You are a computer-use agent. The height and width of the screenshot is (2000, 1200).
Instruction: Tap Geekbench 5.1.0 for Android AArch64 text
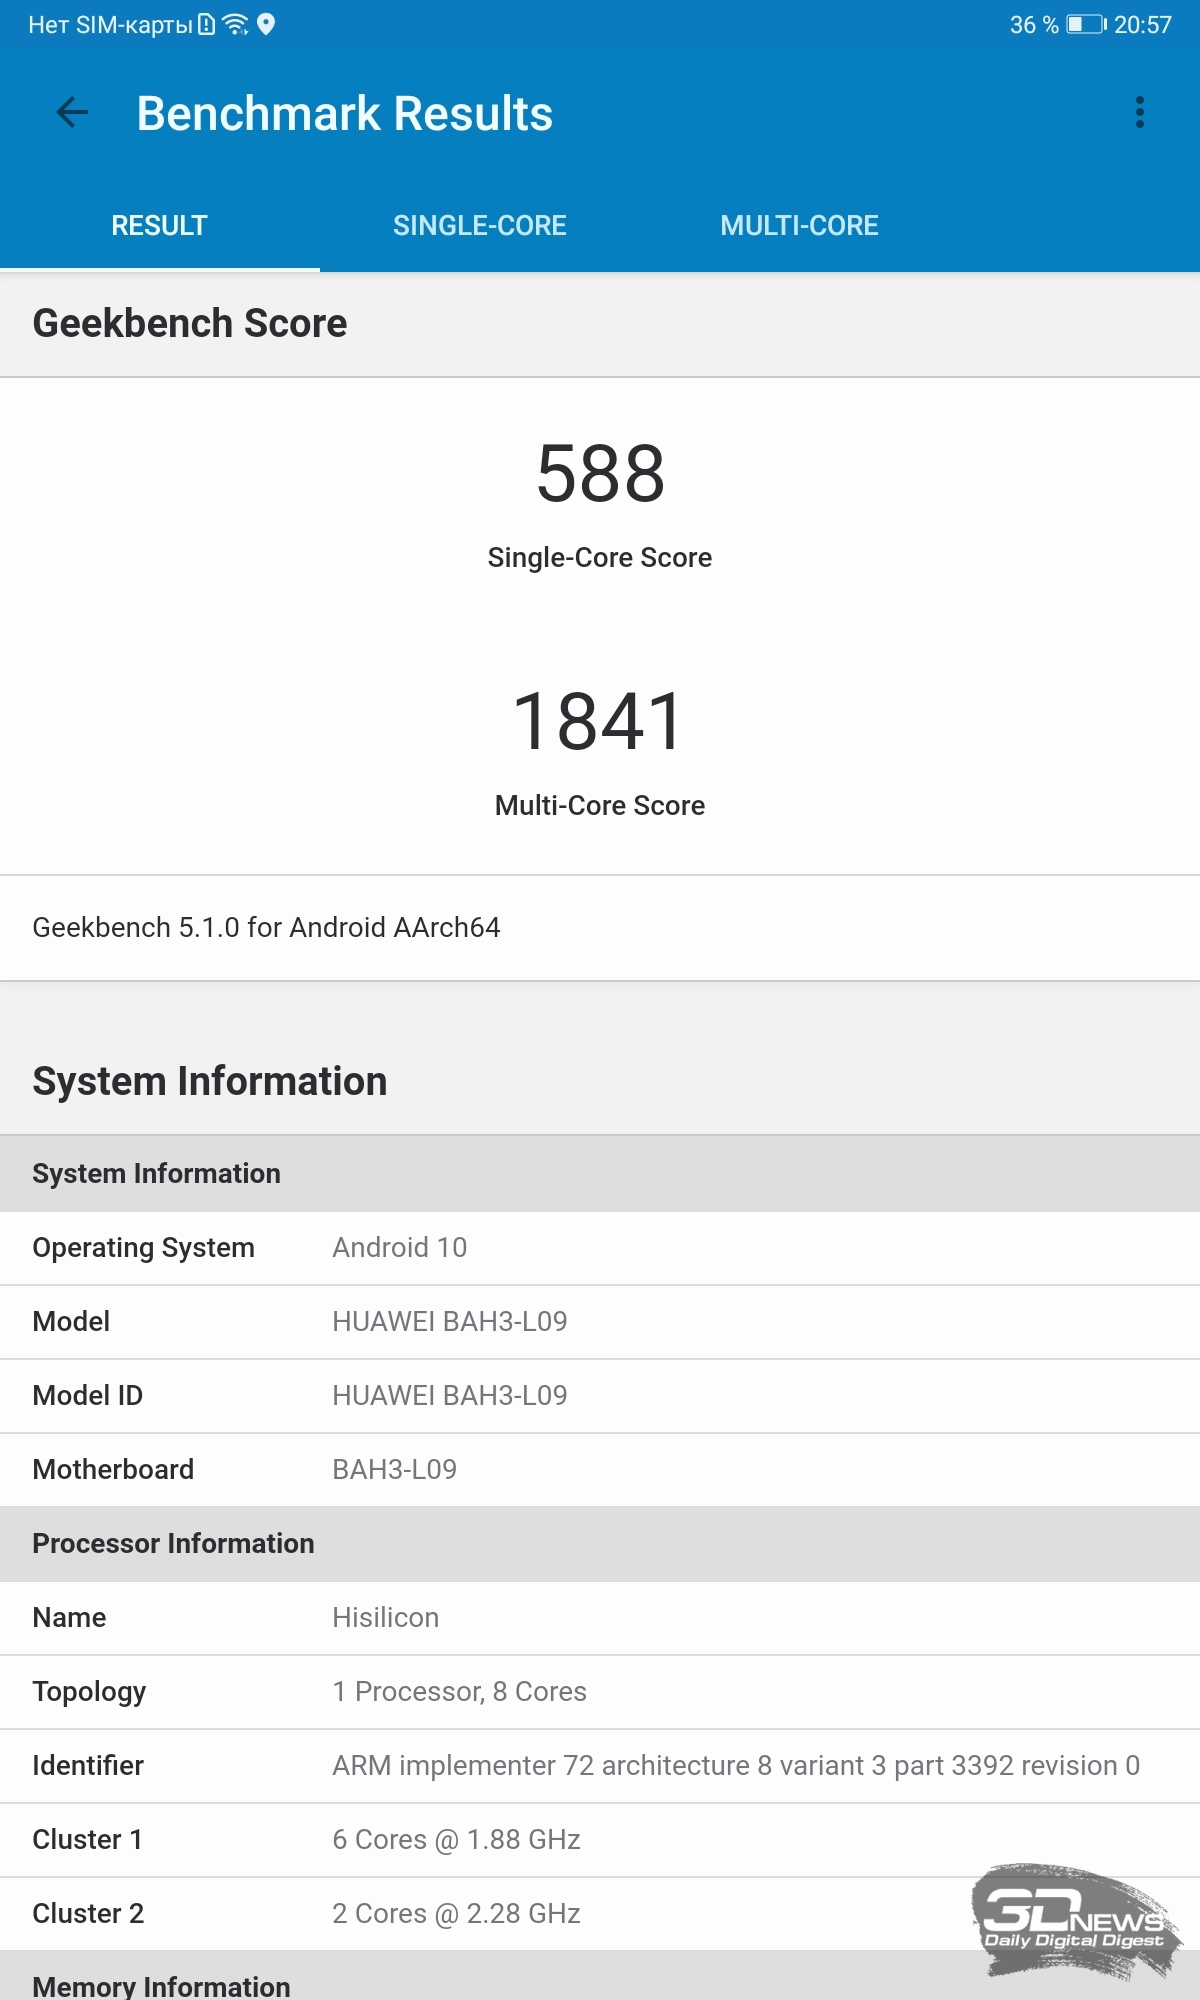[x=266, y=927]
